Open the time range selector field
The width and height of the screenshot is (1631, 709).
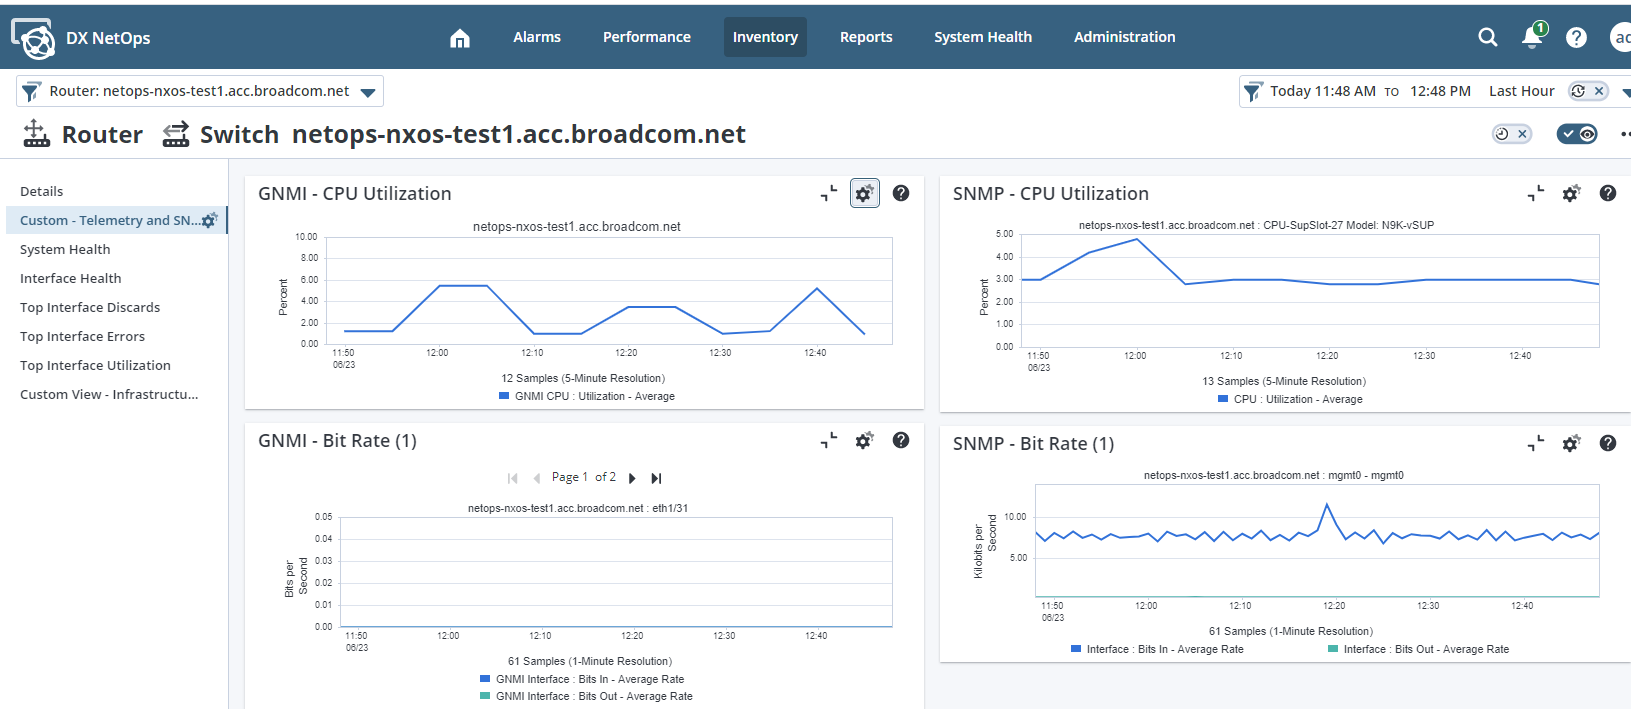(1370, 91)
